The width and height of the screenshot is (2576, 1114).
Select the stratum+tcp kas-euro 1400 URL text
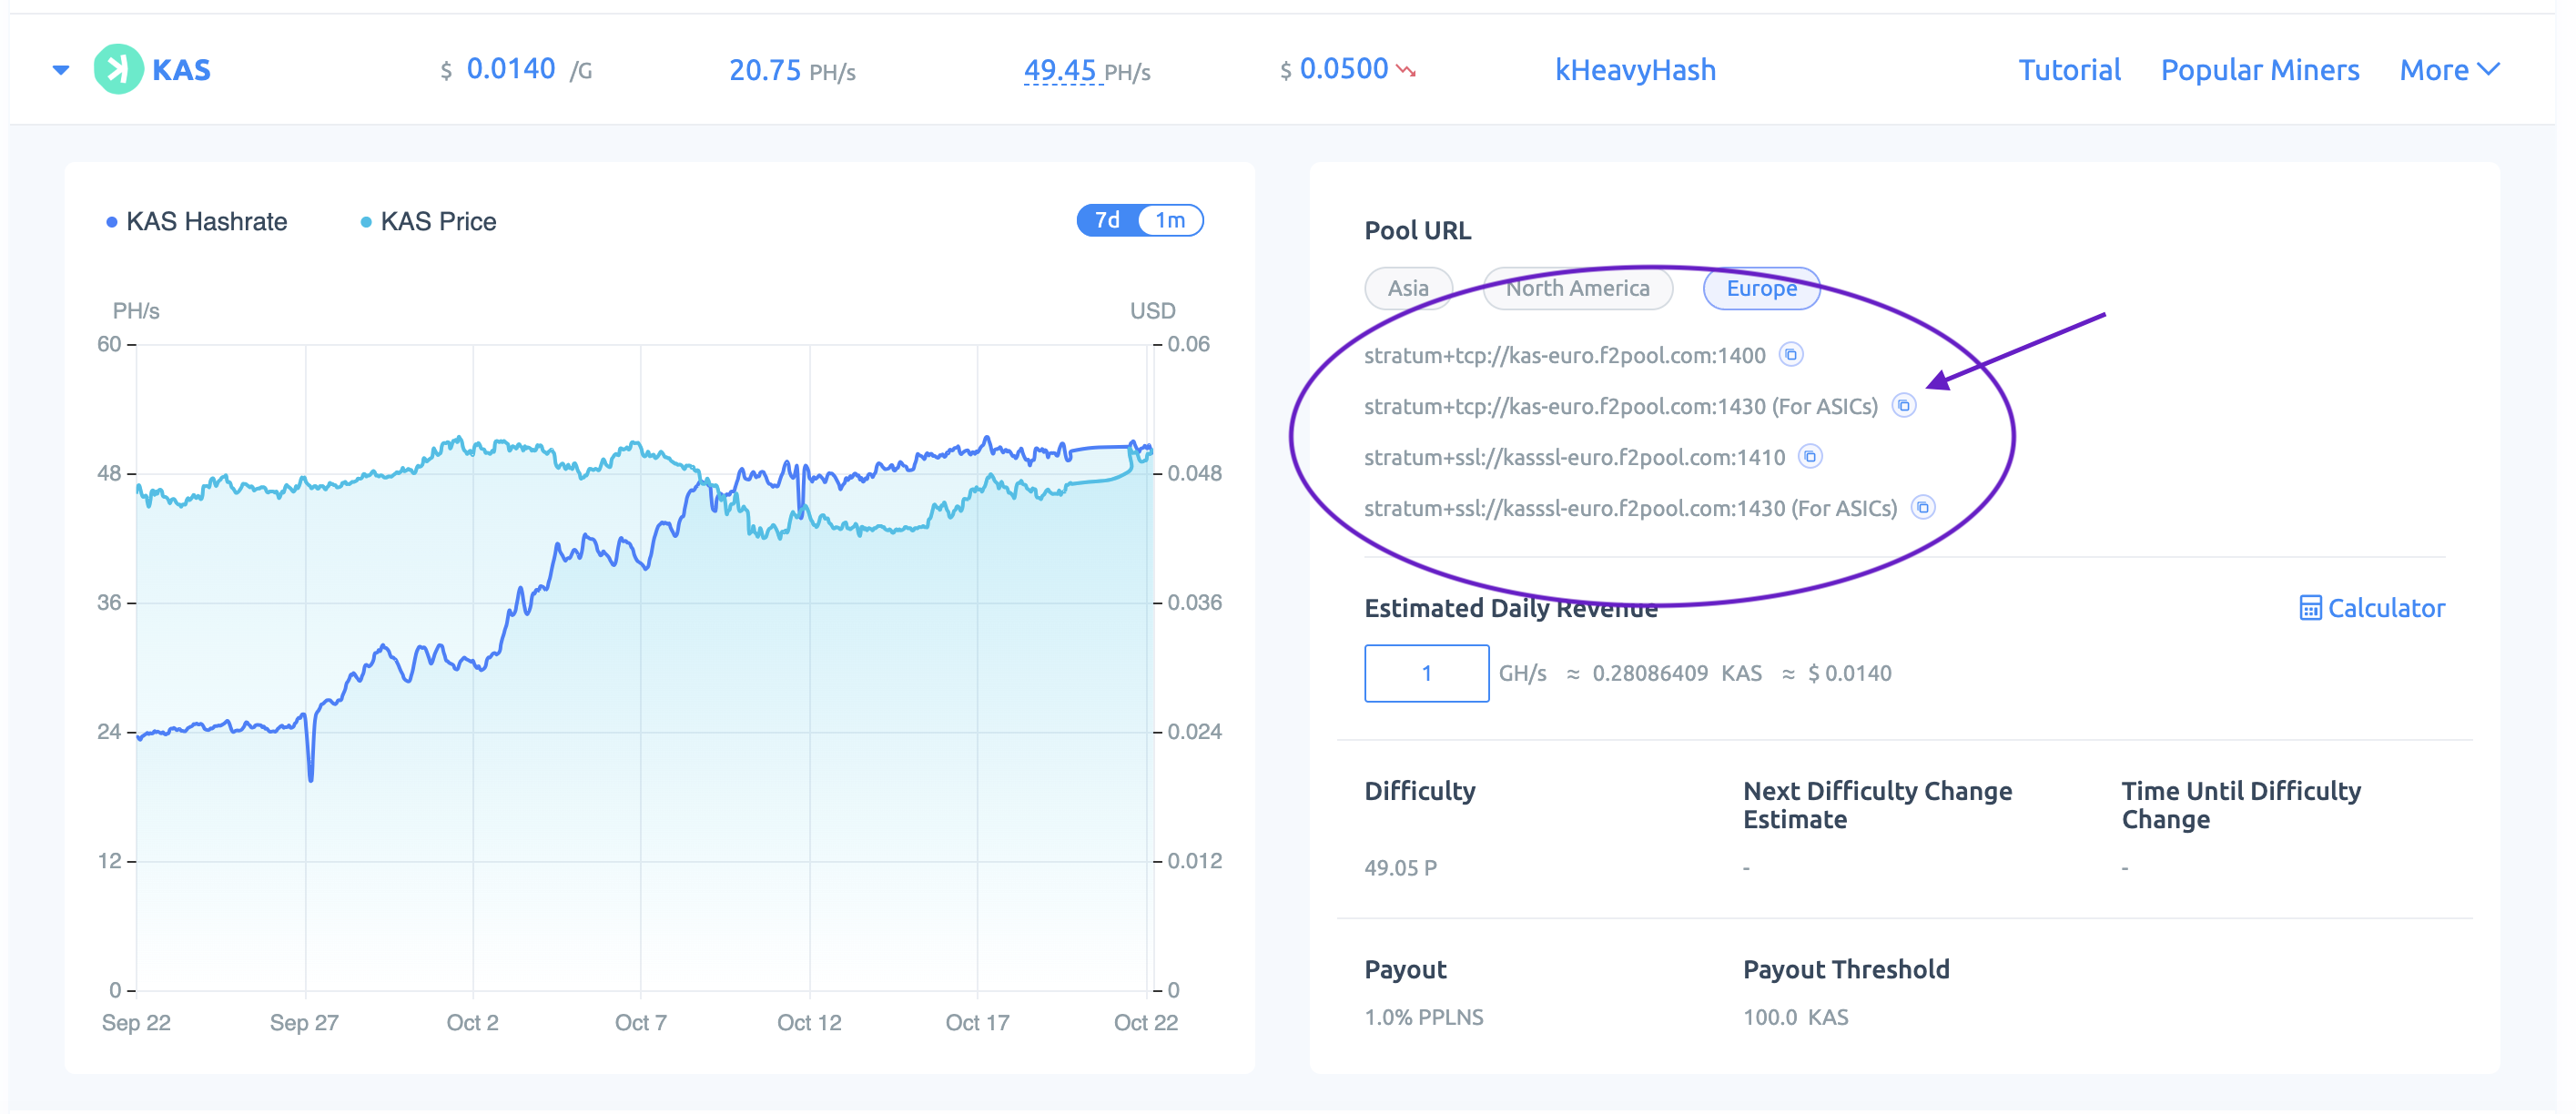[x=1565, y=355]
